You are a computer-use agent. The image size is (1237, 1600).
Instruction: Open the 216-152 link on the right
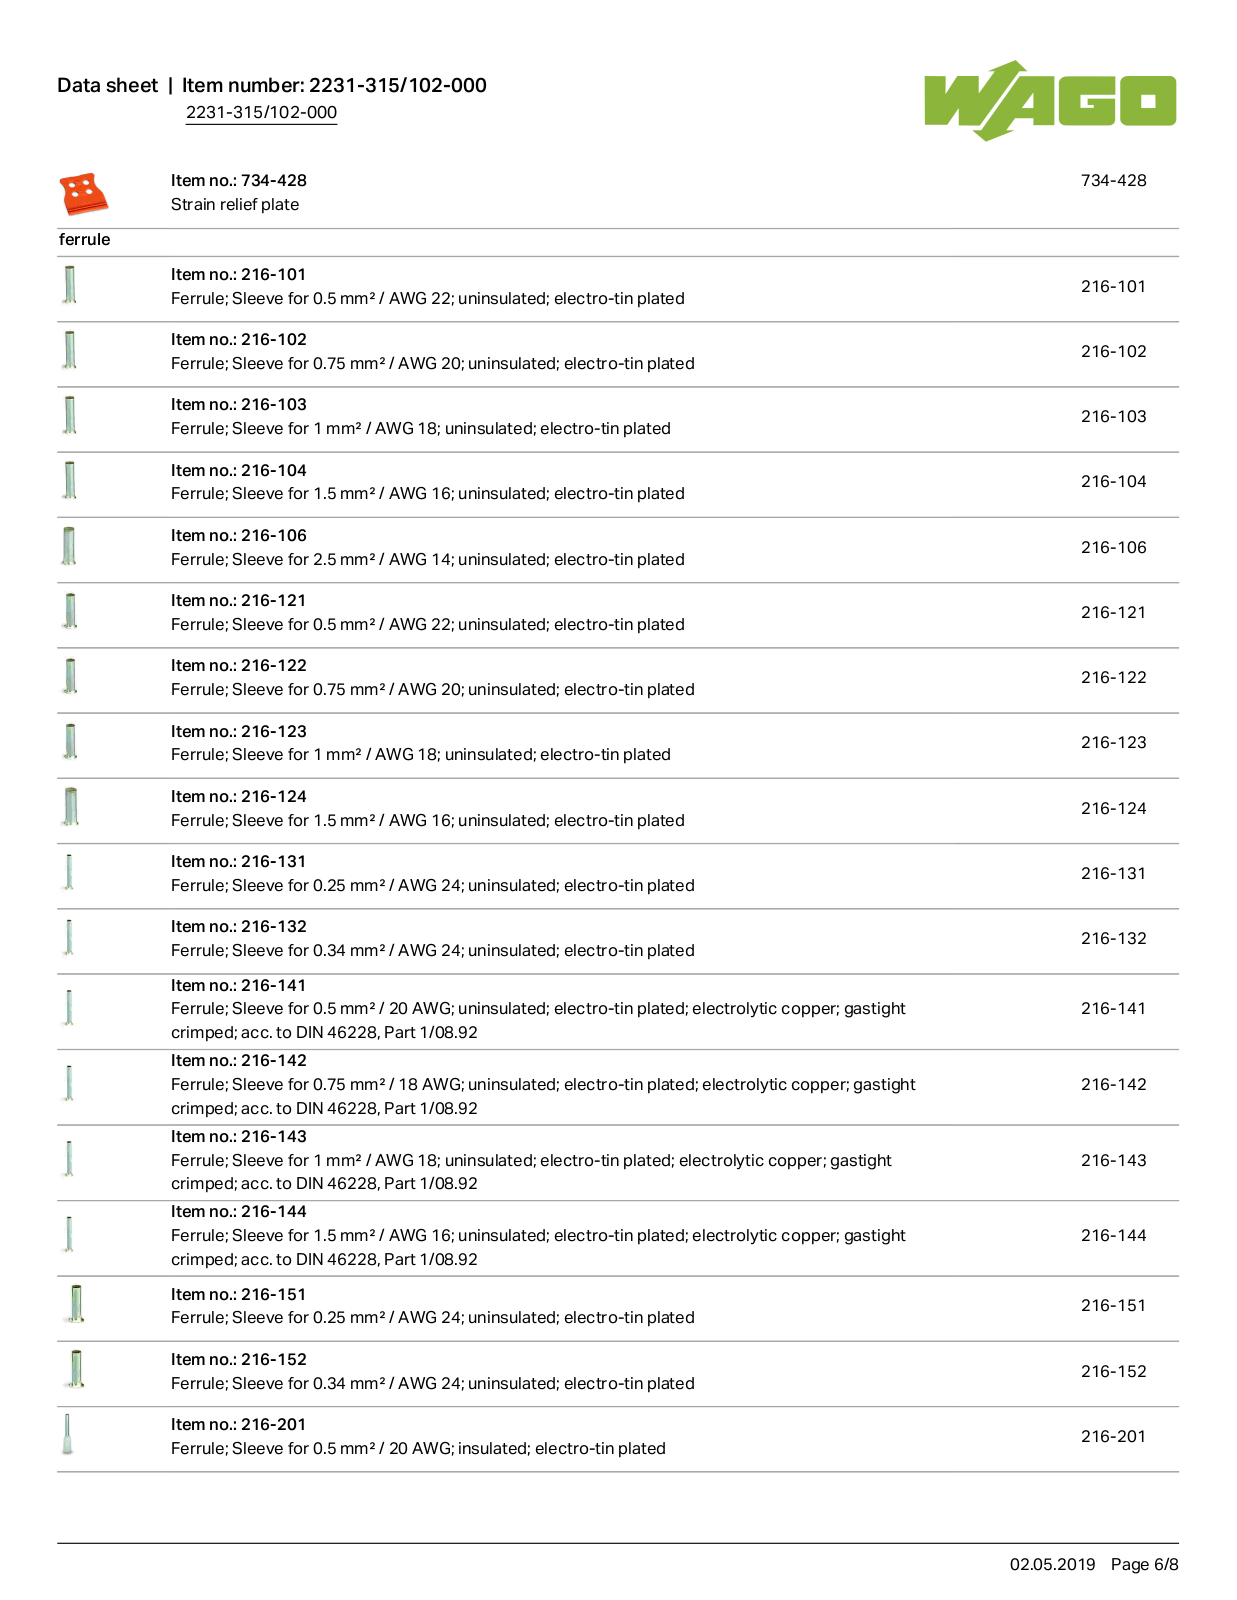pyautogui.click(x=1113, y=1372)
